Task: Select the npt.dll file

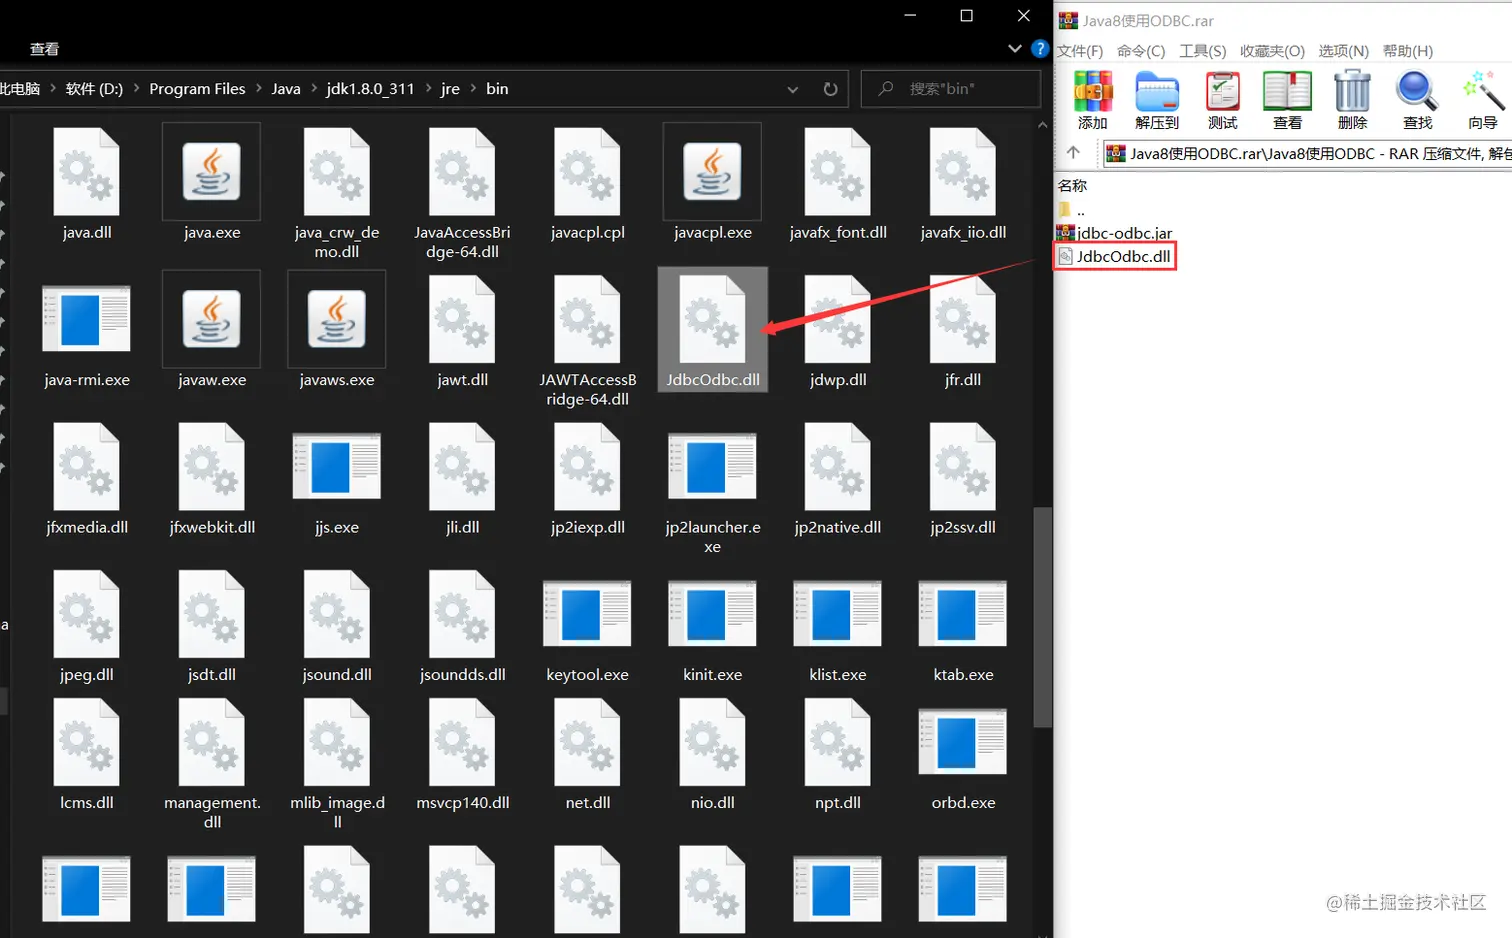Action: coord(838,755)
